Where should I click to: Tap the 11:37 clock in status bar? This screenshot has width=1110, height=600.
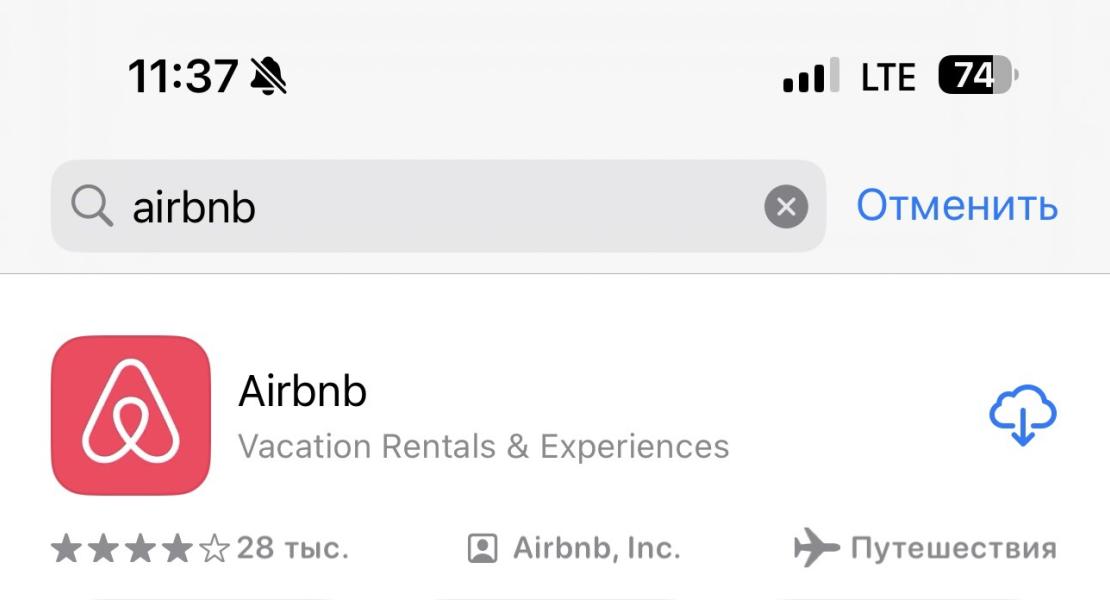(183, 76)
